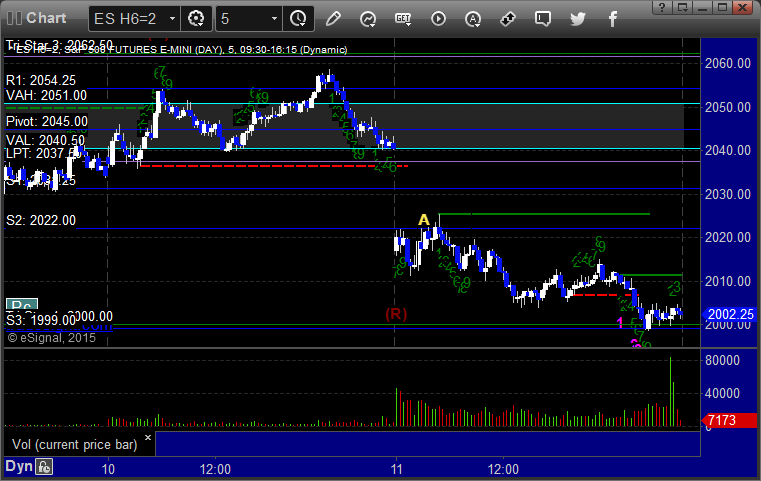Click the Tri-Star 3: 2062.50 label
The width and height of the screenshot is (761, 481).
[59, 45]
